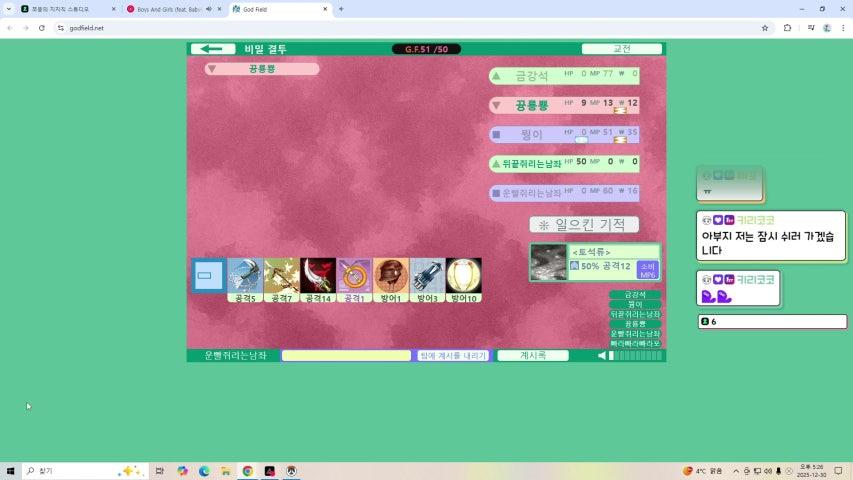Click the 교전 button in top bar

[621, 49]
